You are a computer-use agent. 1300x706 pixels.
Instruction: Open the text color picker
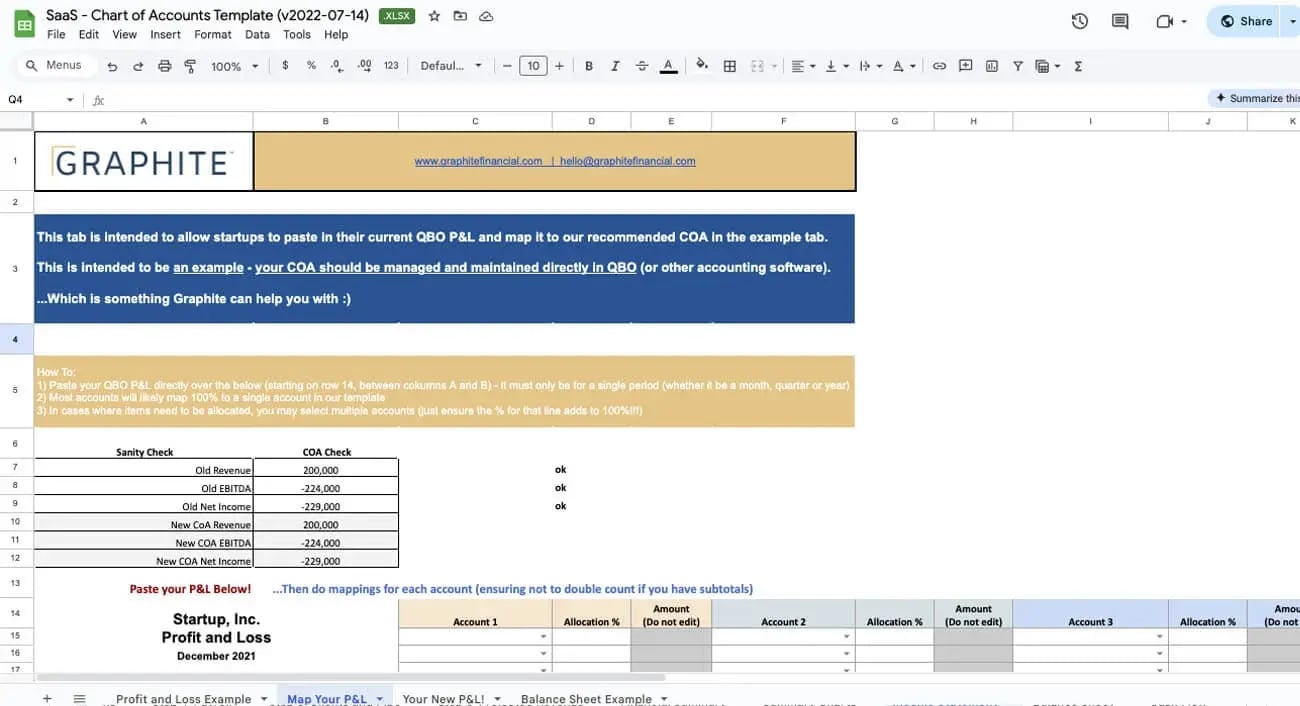[668, 66]
